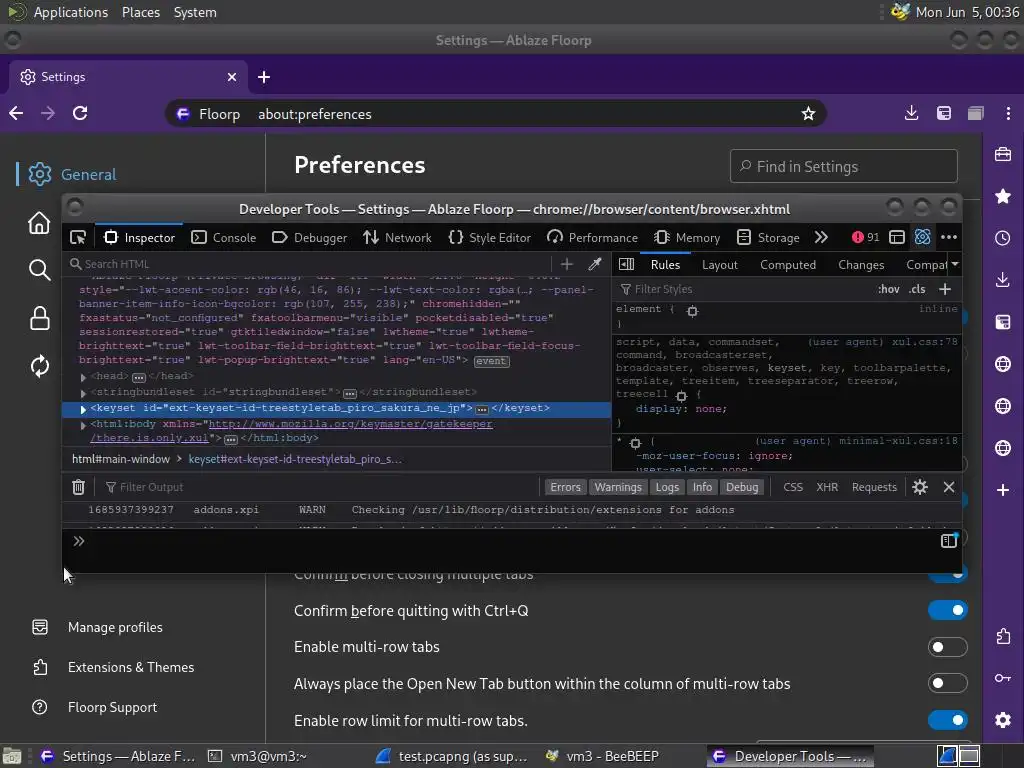Disable Confirm before quitting with Ctrl+Q
This screenshot has width=1024, height=768.
[948, 611]
